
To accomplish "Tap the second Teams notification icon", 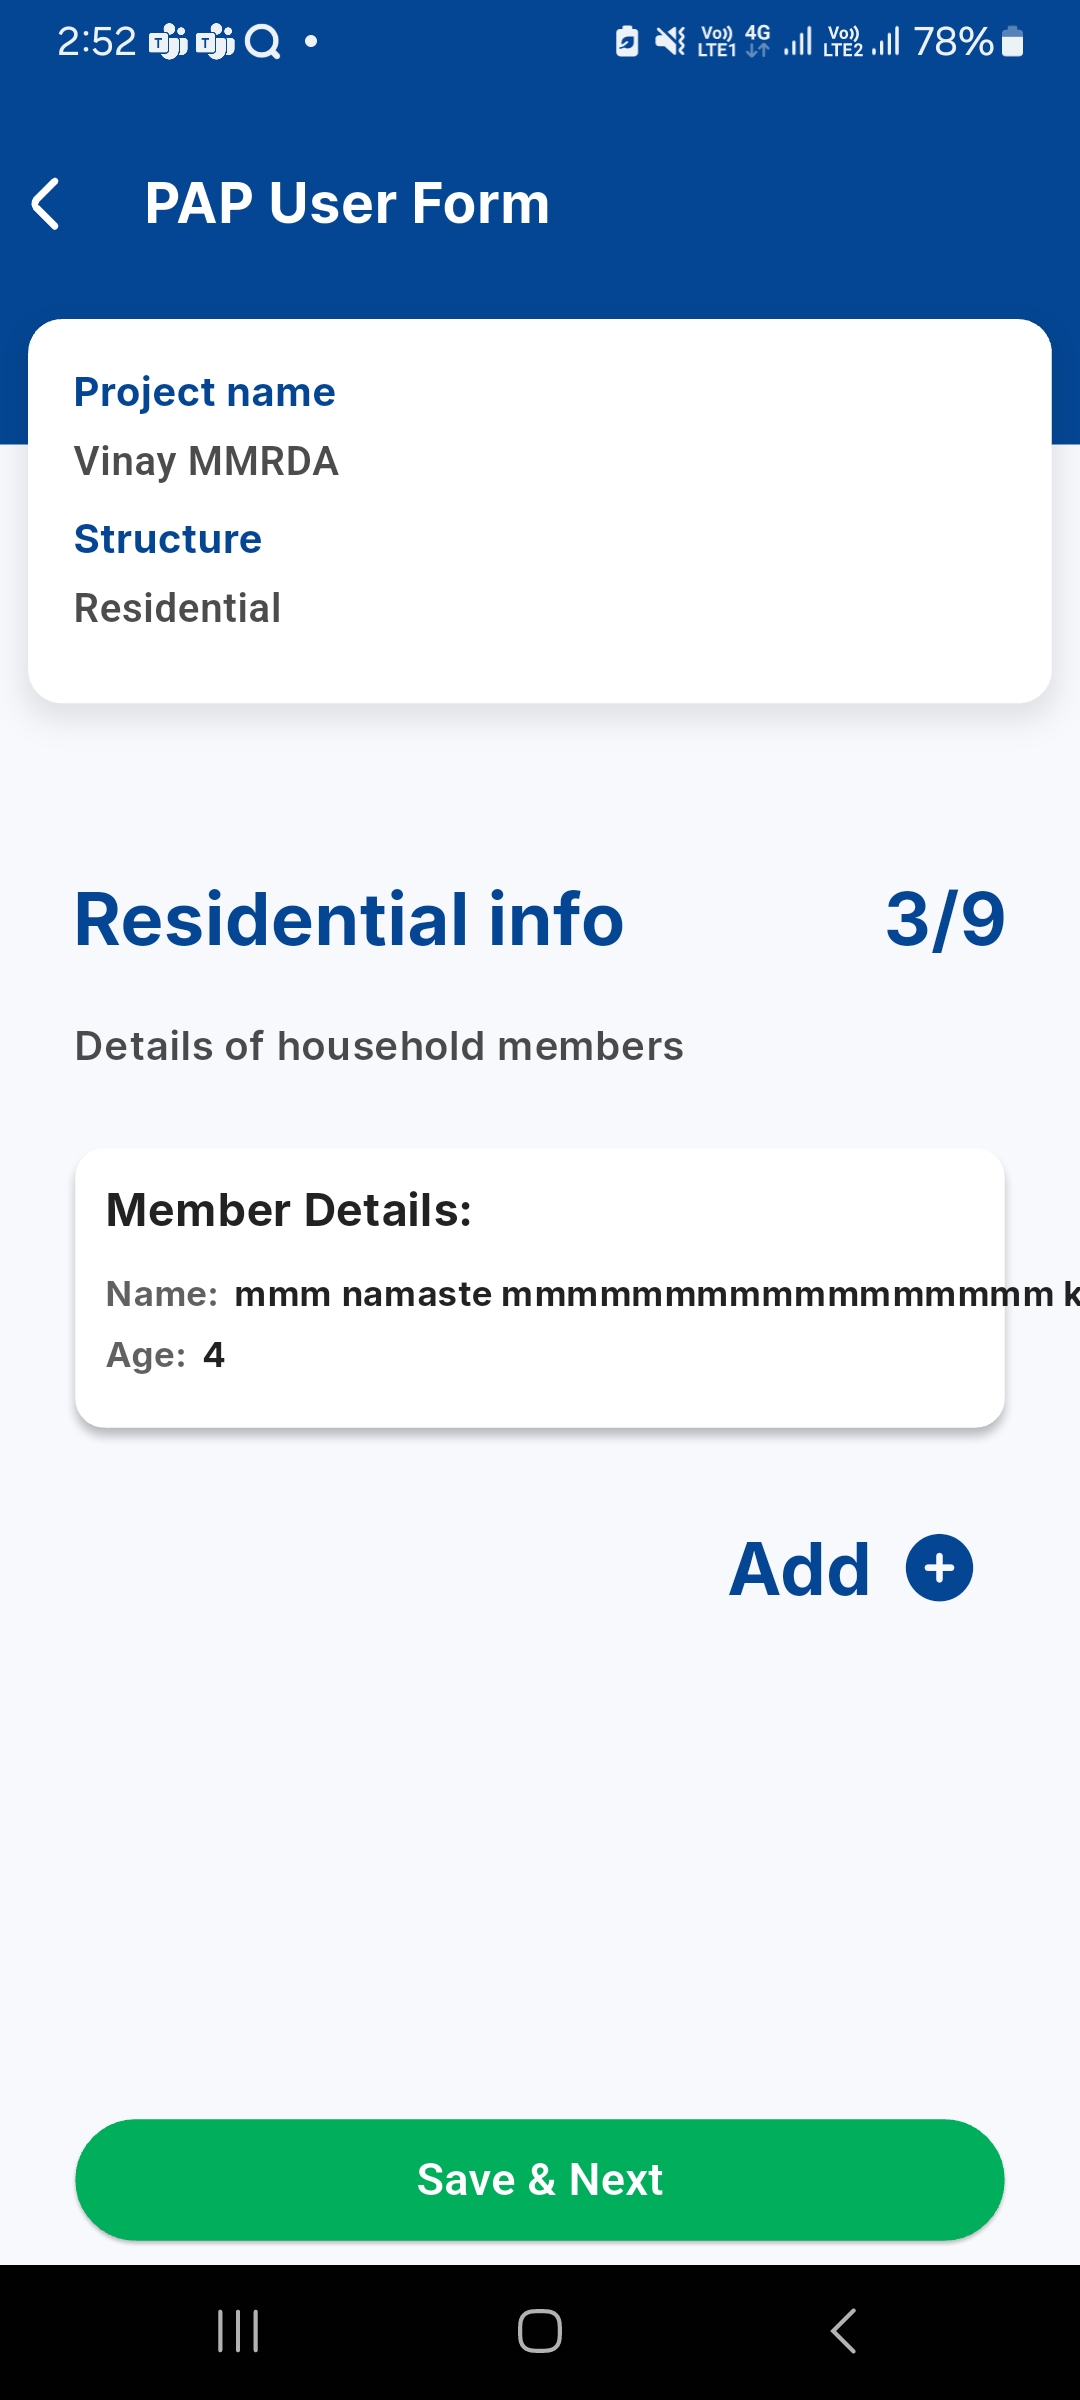I will point(215,42).
